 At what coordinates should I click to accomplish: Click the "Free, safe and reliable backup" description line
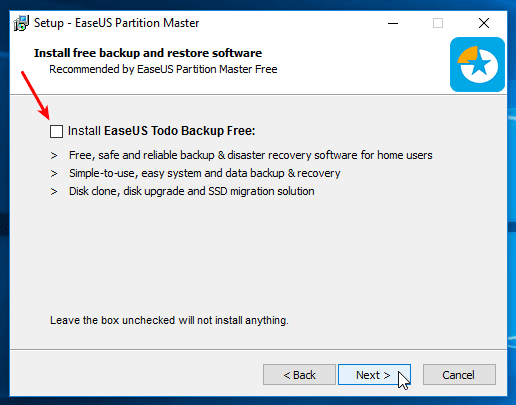(x=251, y=155)
